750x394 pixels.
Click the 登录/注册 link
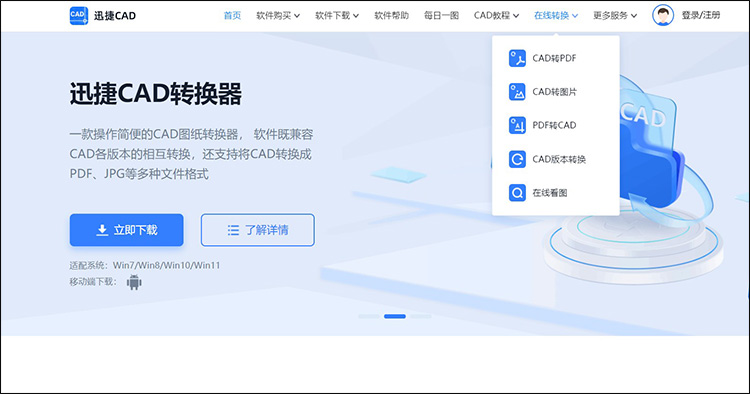pos(701,15)
